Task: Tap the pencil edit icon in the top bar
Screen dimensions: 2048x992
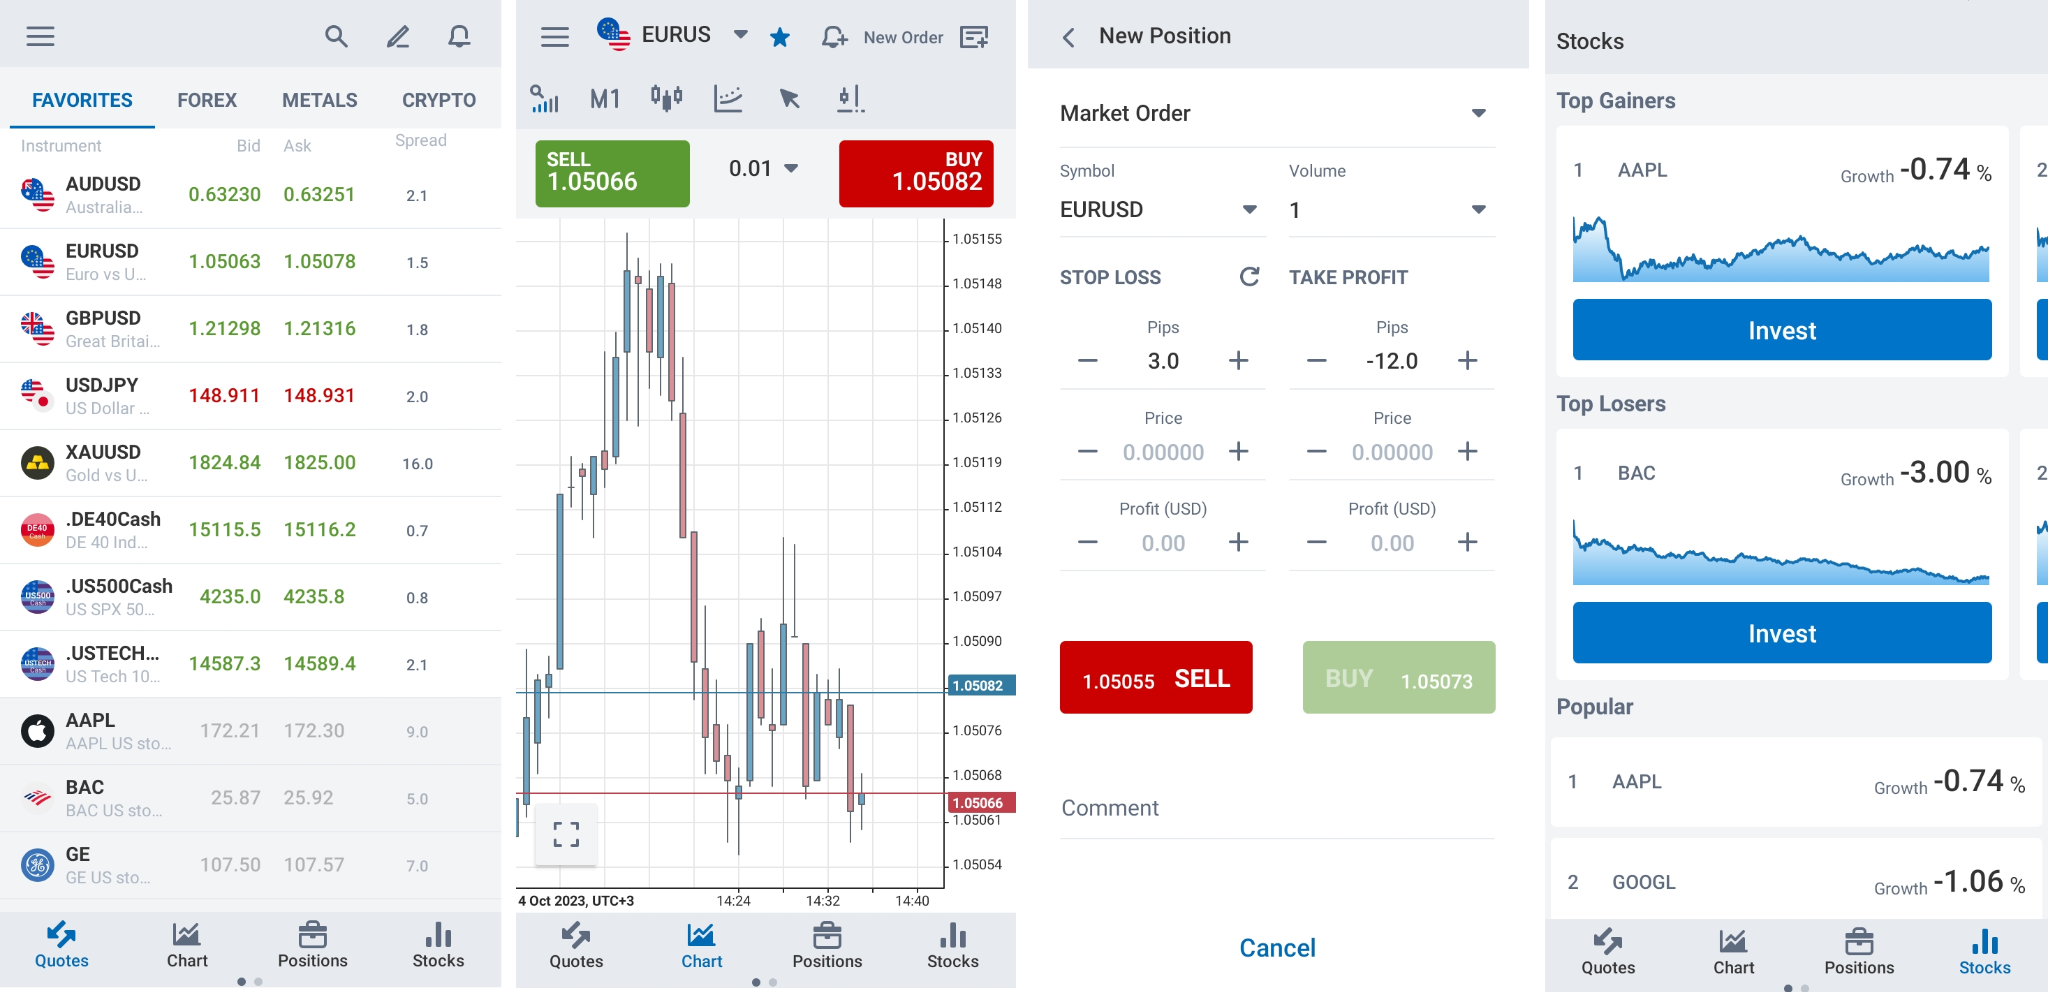Action: point(397,36)
